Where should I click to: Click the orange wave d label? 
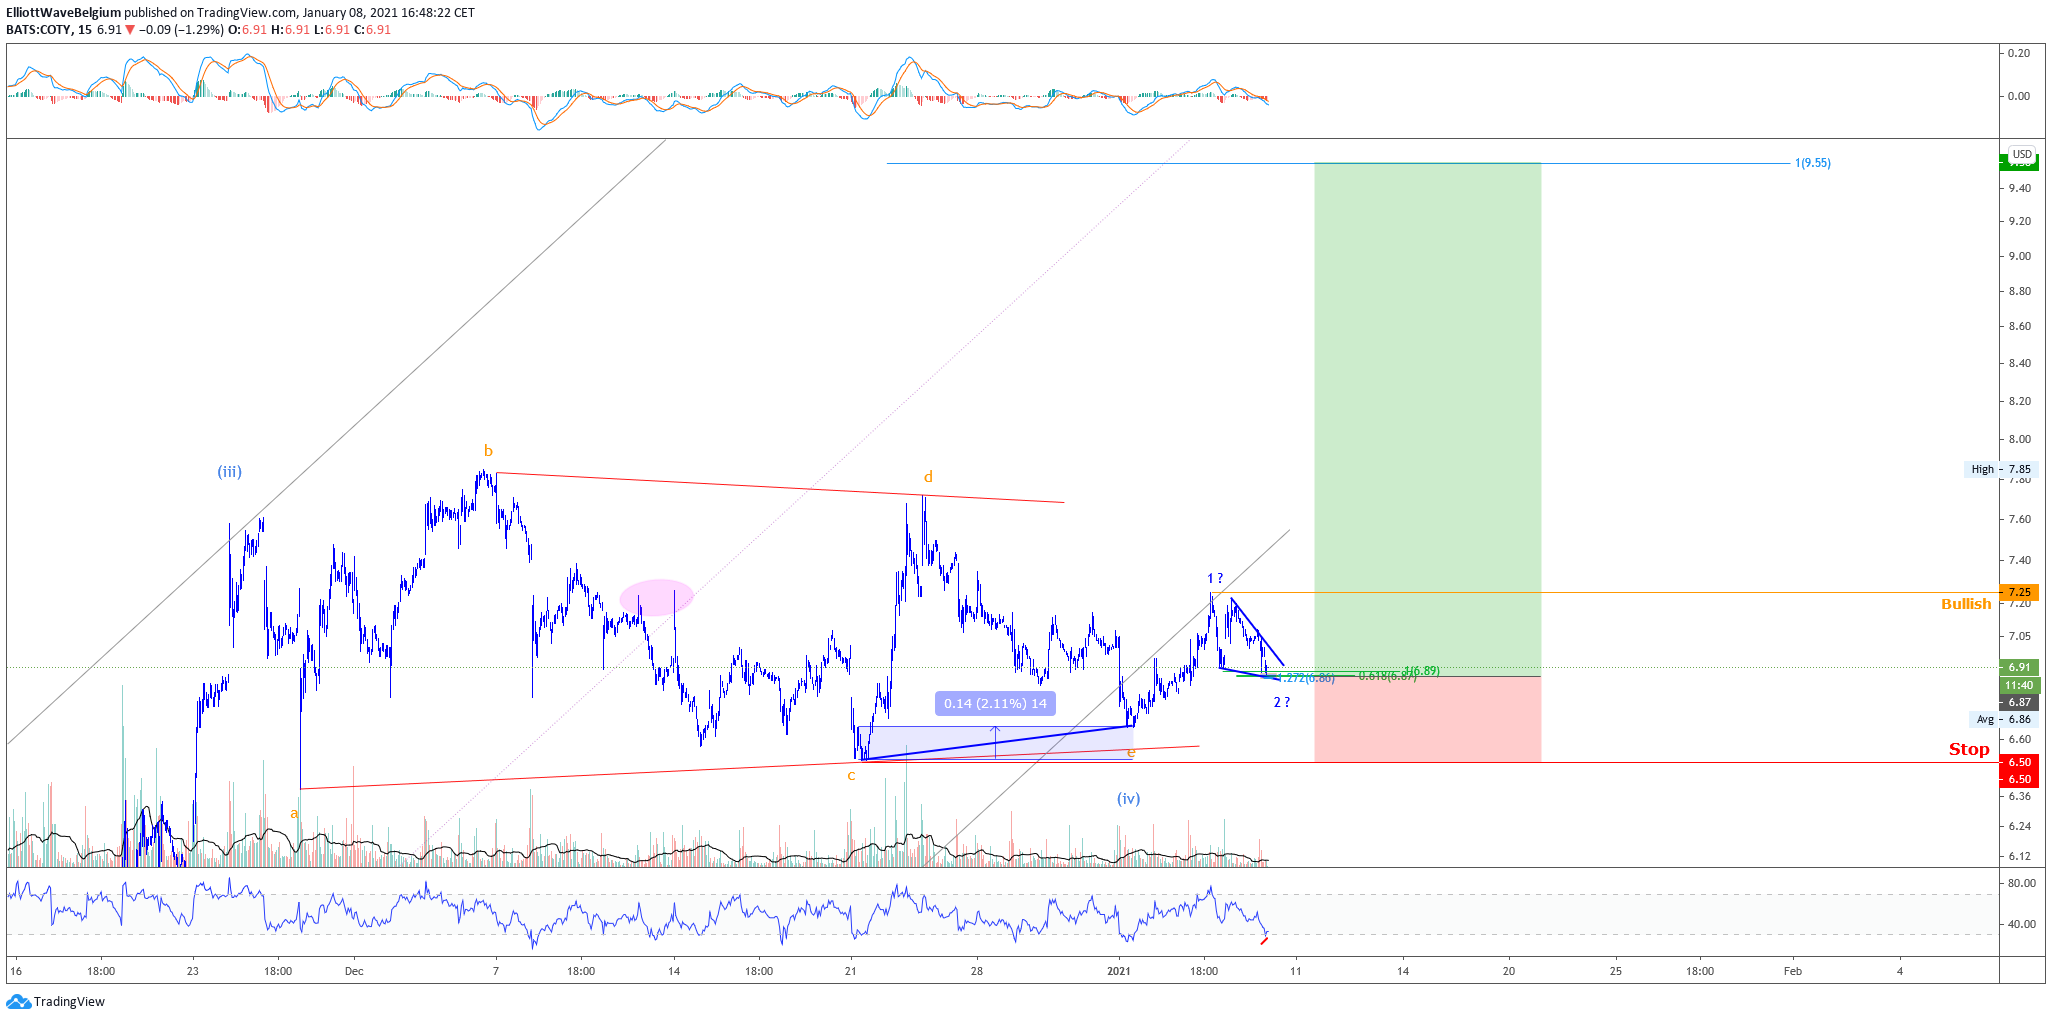(x=928, y=477)
